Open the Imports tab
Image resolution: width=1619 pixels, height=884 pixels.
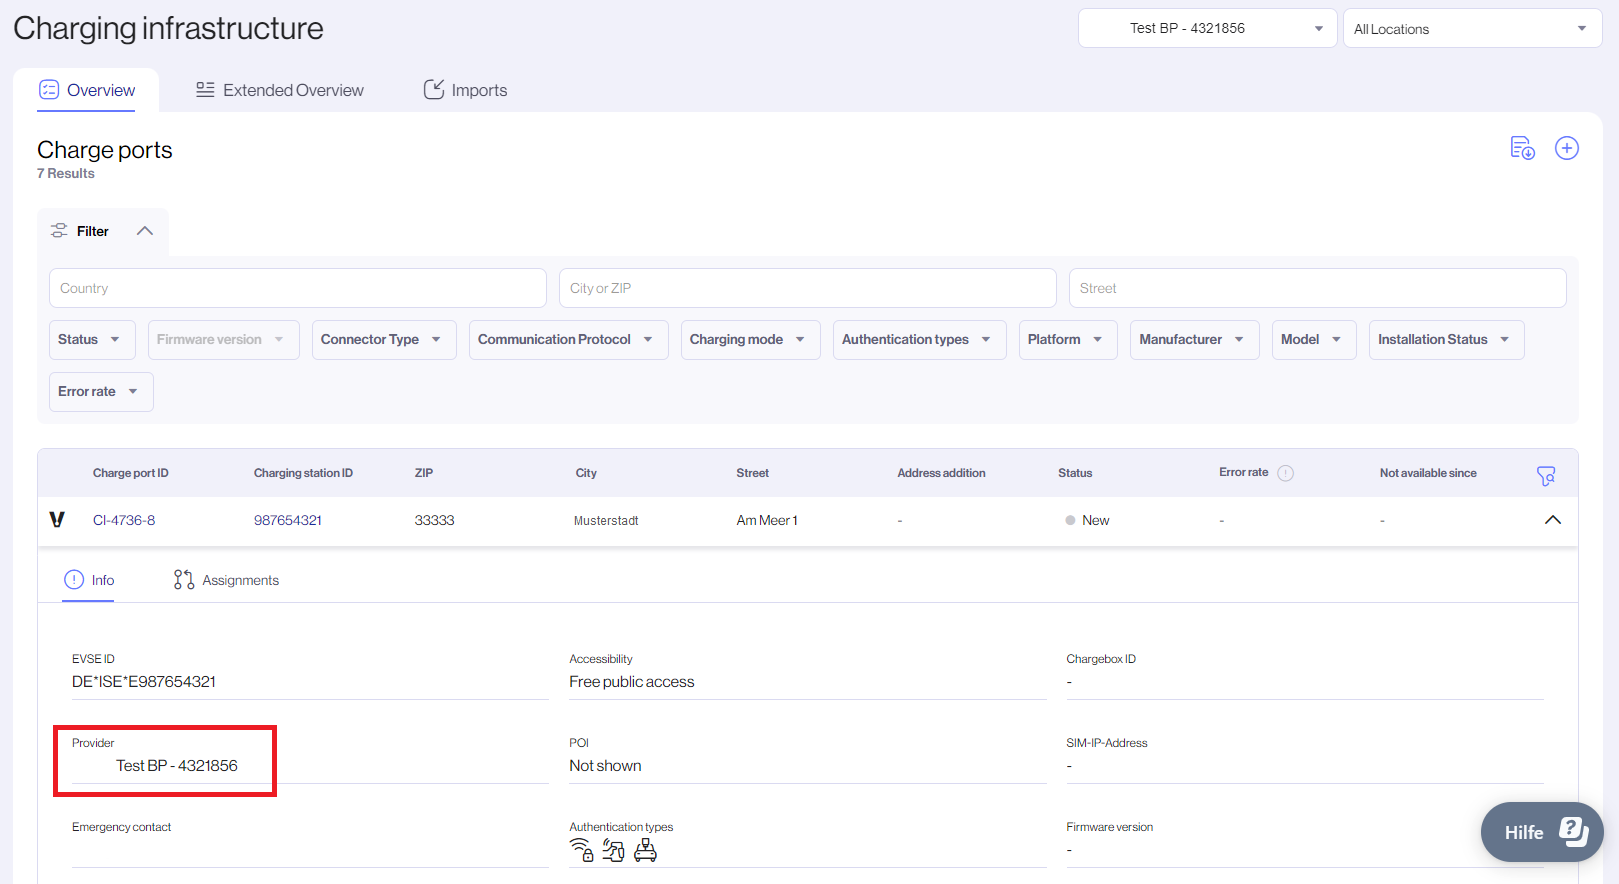[x=466, y=90]
